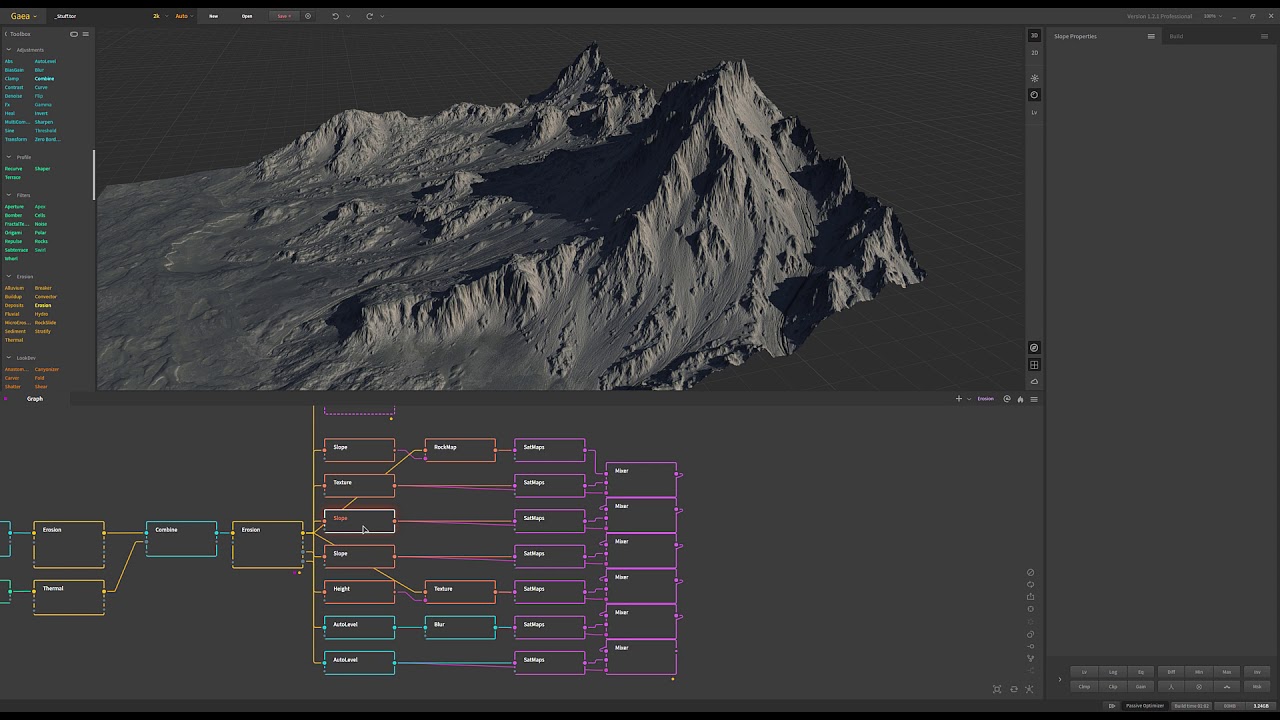Click the build-queue icon in status bar
The width and height of the screenshot is (1280, 720).
[x=1111, y=706]
